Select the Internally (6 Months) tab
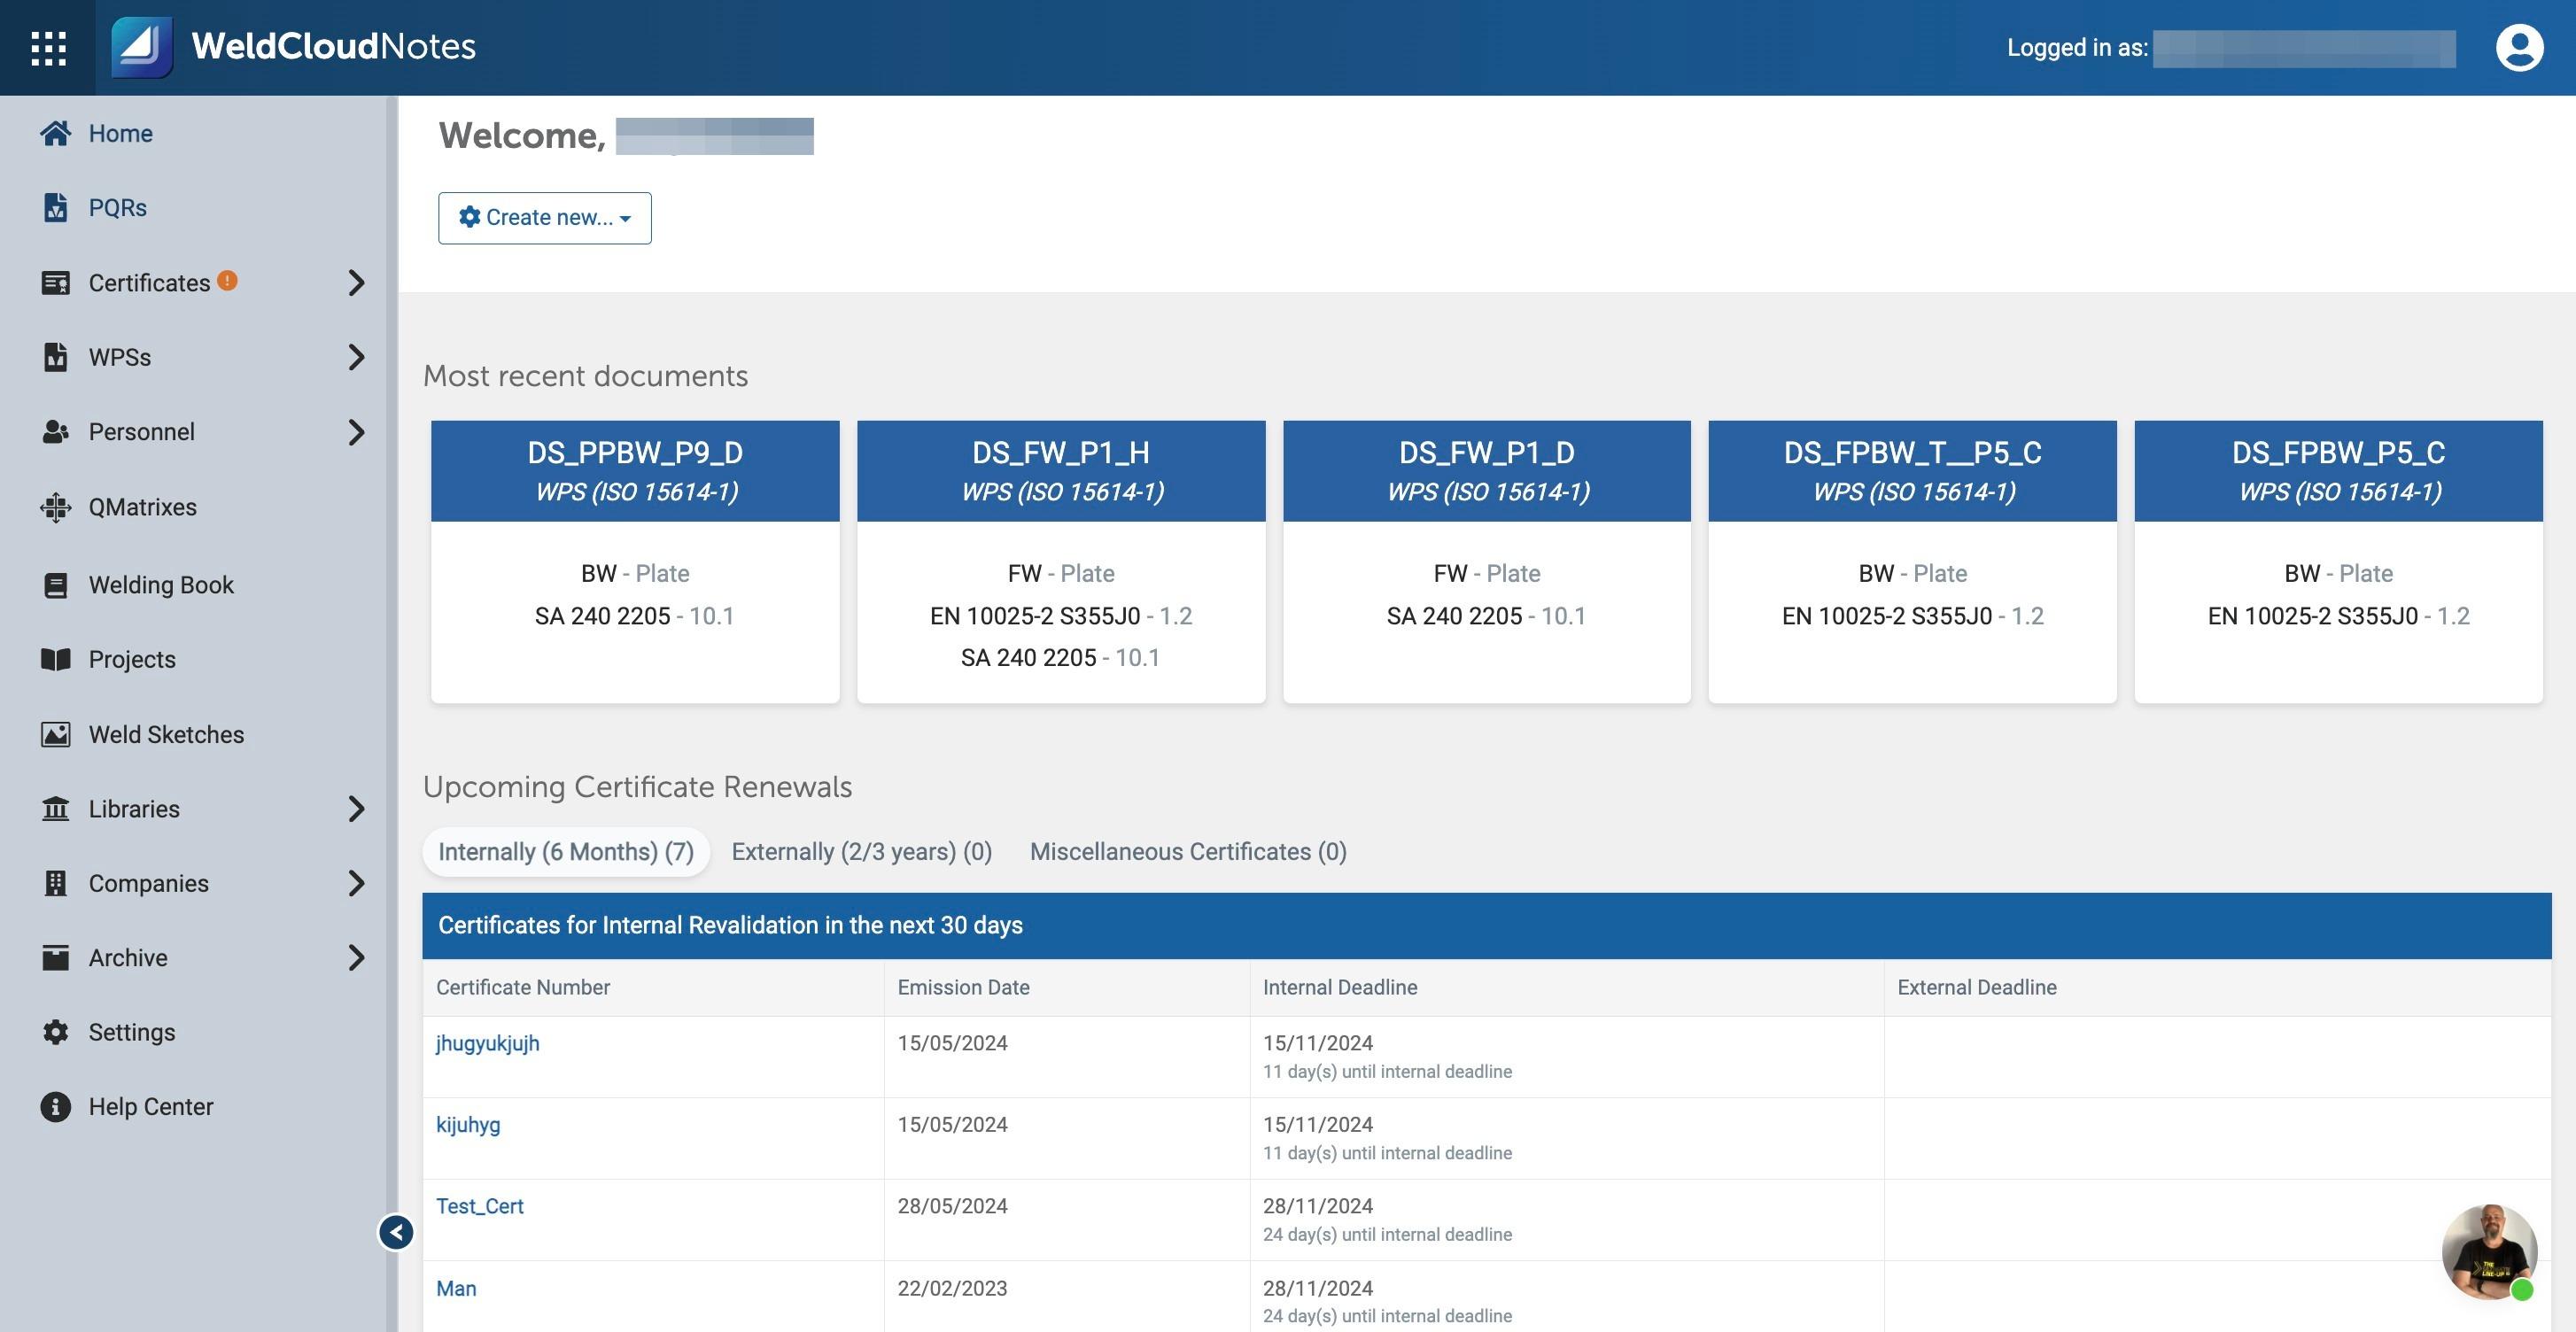This screenshot has width=2576, height=1332. click(x=566, y=852)
